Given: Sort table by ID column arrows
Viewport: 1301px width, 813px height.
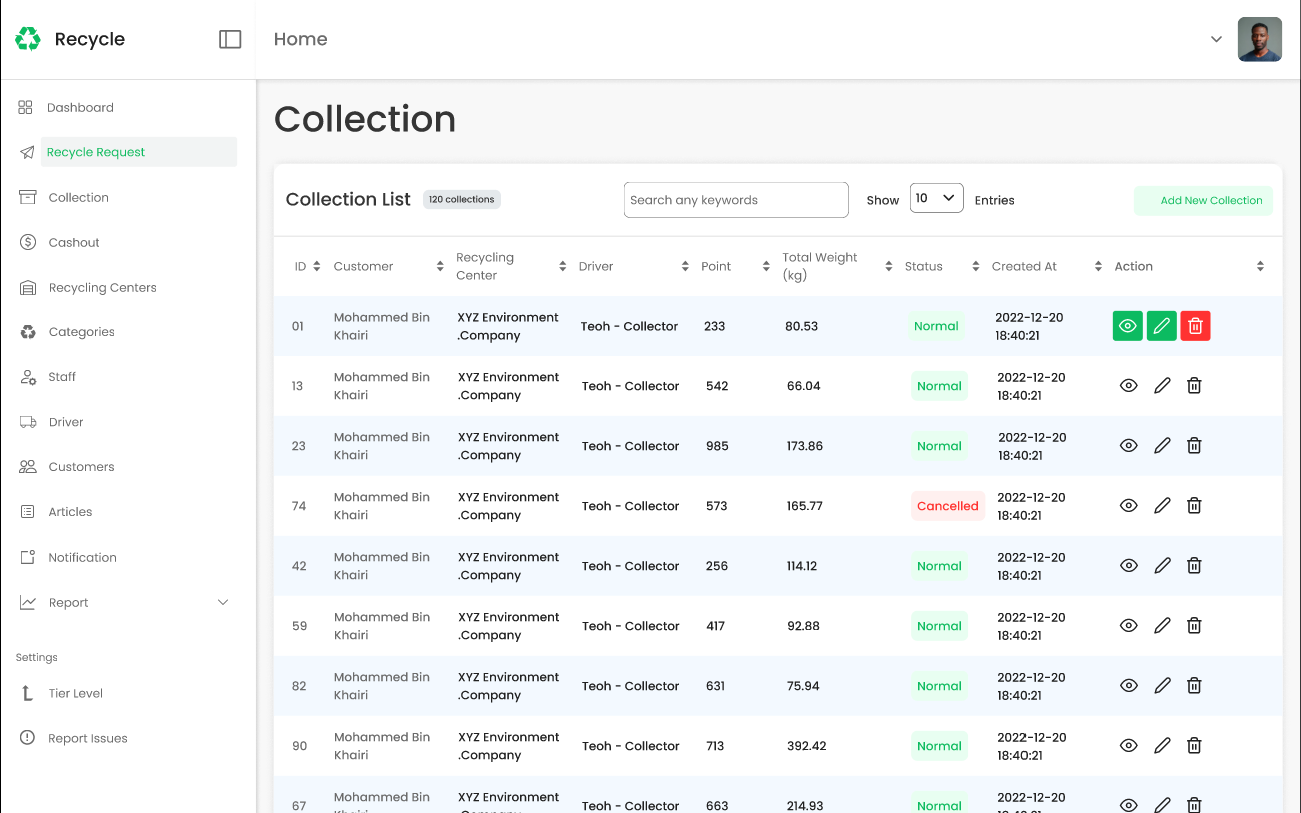Looking at the screenshot, I should (x=317, y=266).
